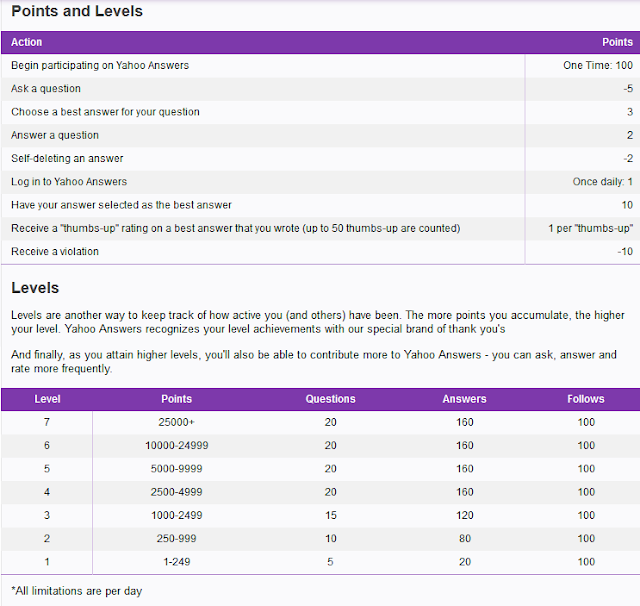The image size is (640, 606).
Task: Click the Points header in the Levels table
Action: pos(176,399)
